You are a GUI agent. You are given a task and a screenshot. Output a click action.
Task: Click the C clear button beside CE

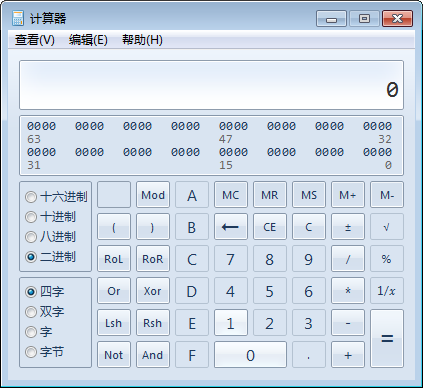coord(309,227)
